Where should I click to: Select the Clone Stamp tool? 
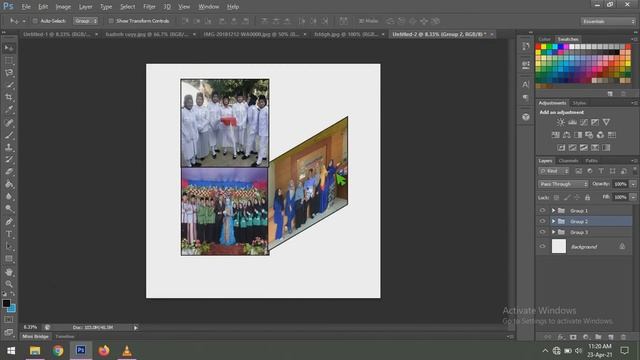point(9,147)
